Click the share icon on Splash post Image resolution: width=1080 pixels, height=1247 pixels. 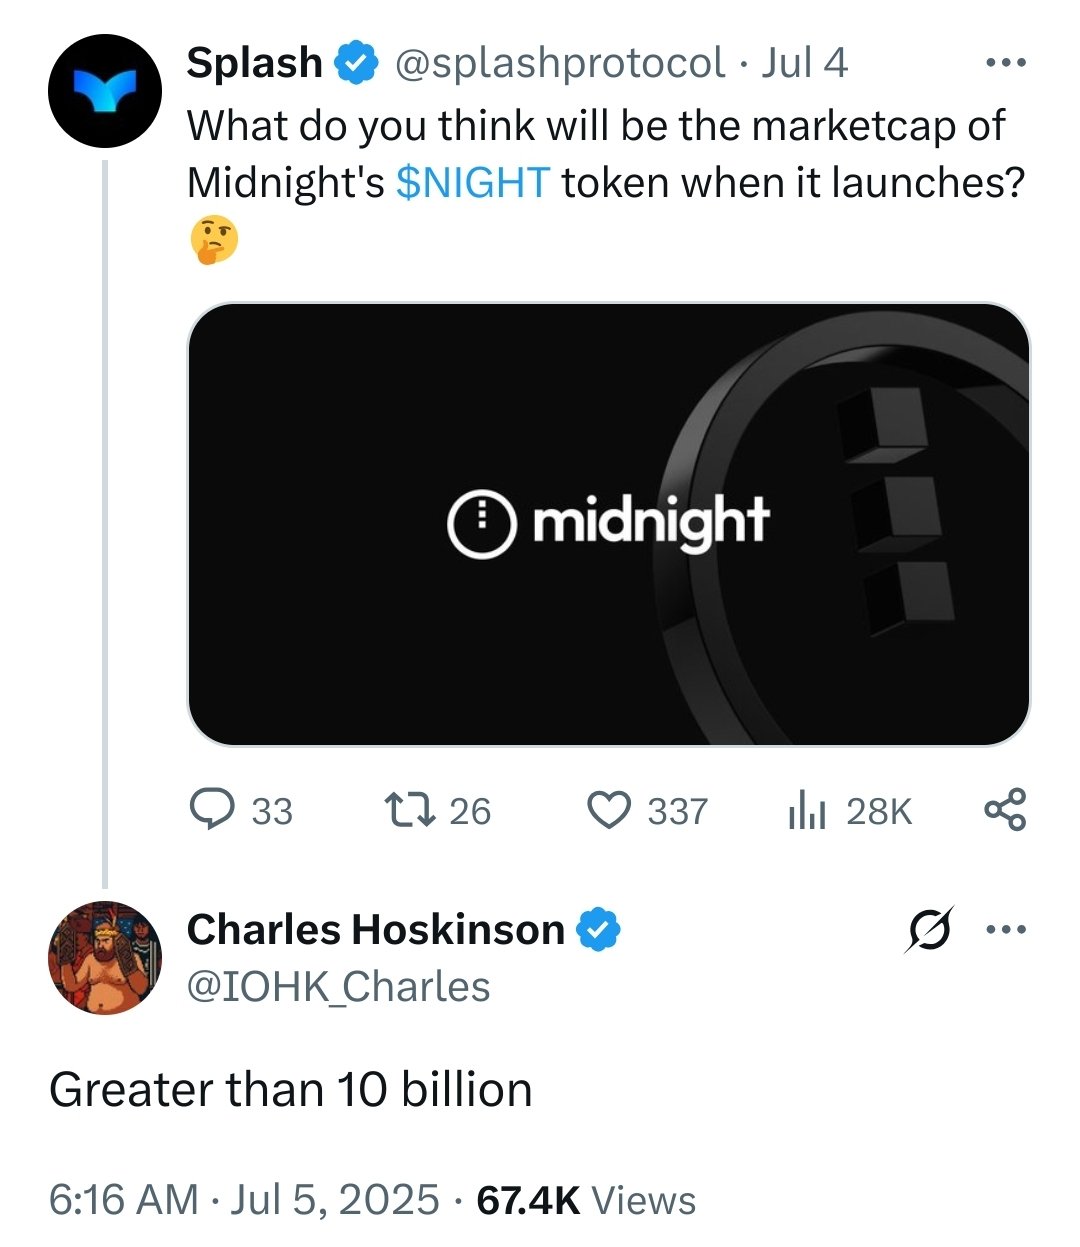tap(1004, 809)
